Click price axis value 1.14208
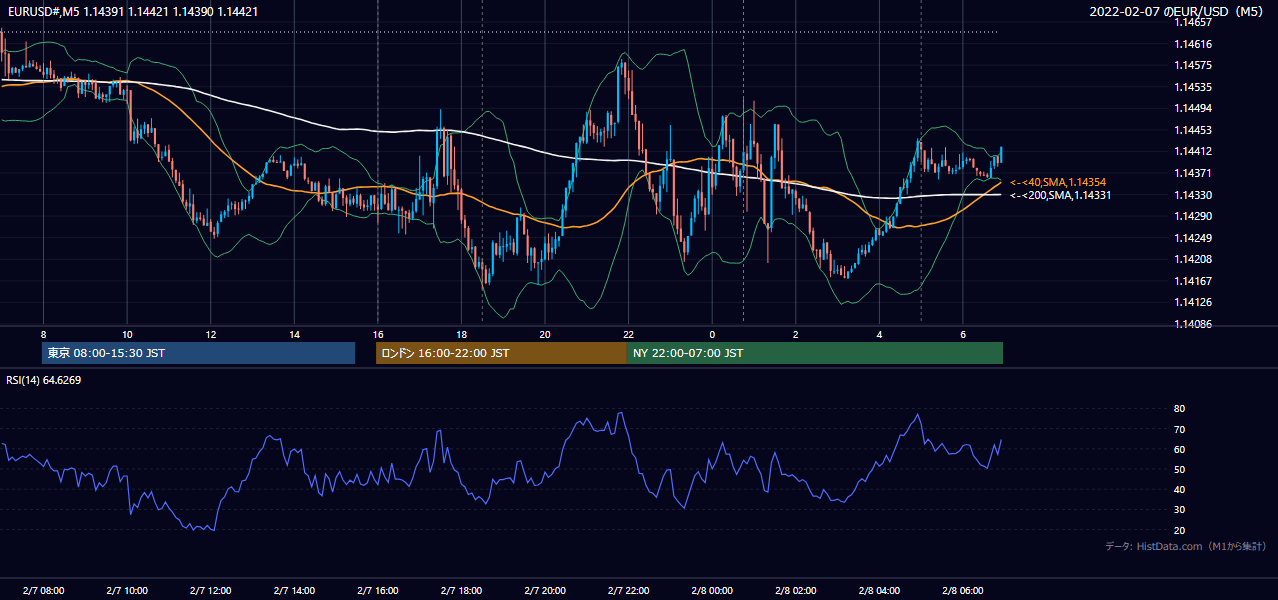 click(1192, 259)
